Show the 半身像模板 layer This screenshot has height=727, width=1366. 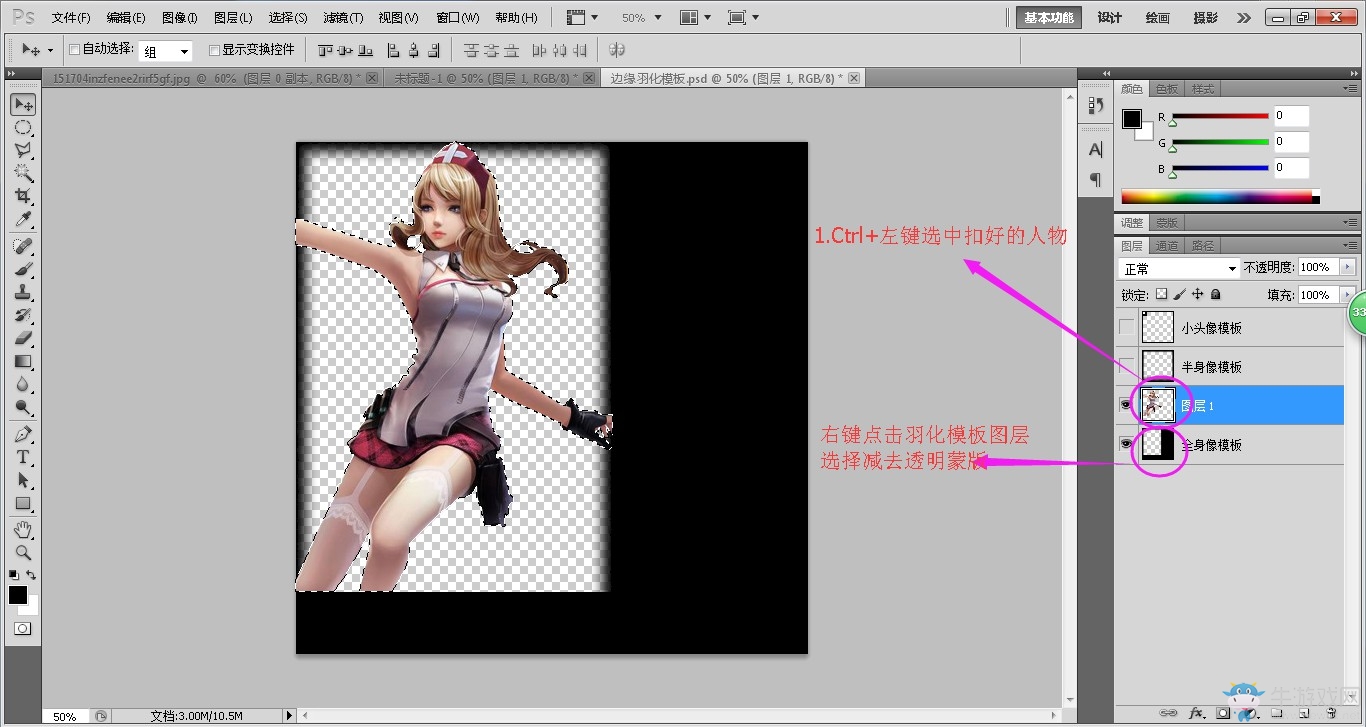1127,366
